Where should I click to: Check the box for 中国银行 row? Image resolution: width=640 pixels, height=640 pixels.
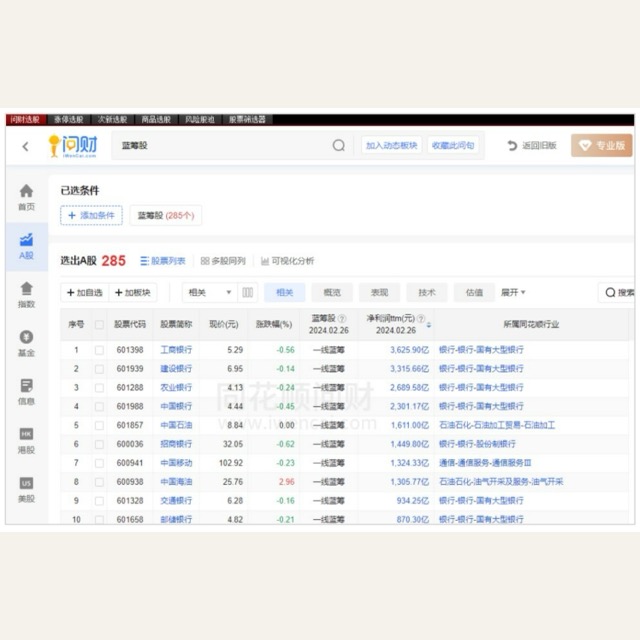click(99, 407)
